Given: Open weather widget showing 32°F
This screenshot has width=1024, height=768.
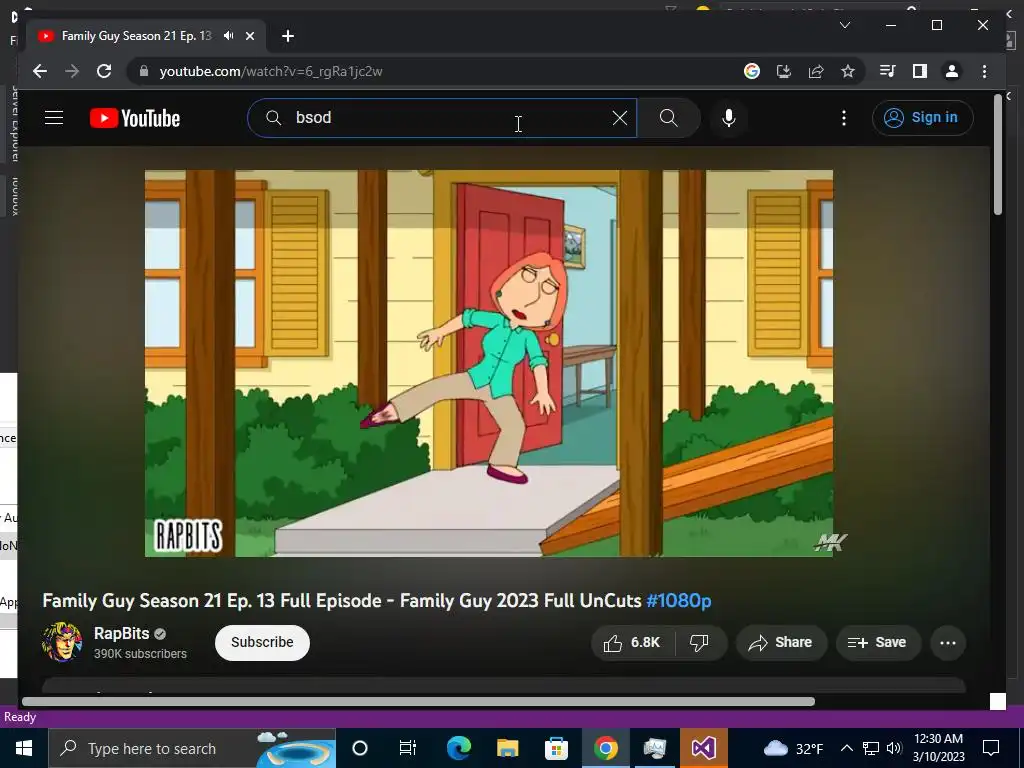Looking at the screenshot, I should (x=792, y=748).
